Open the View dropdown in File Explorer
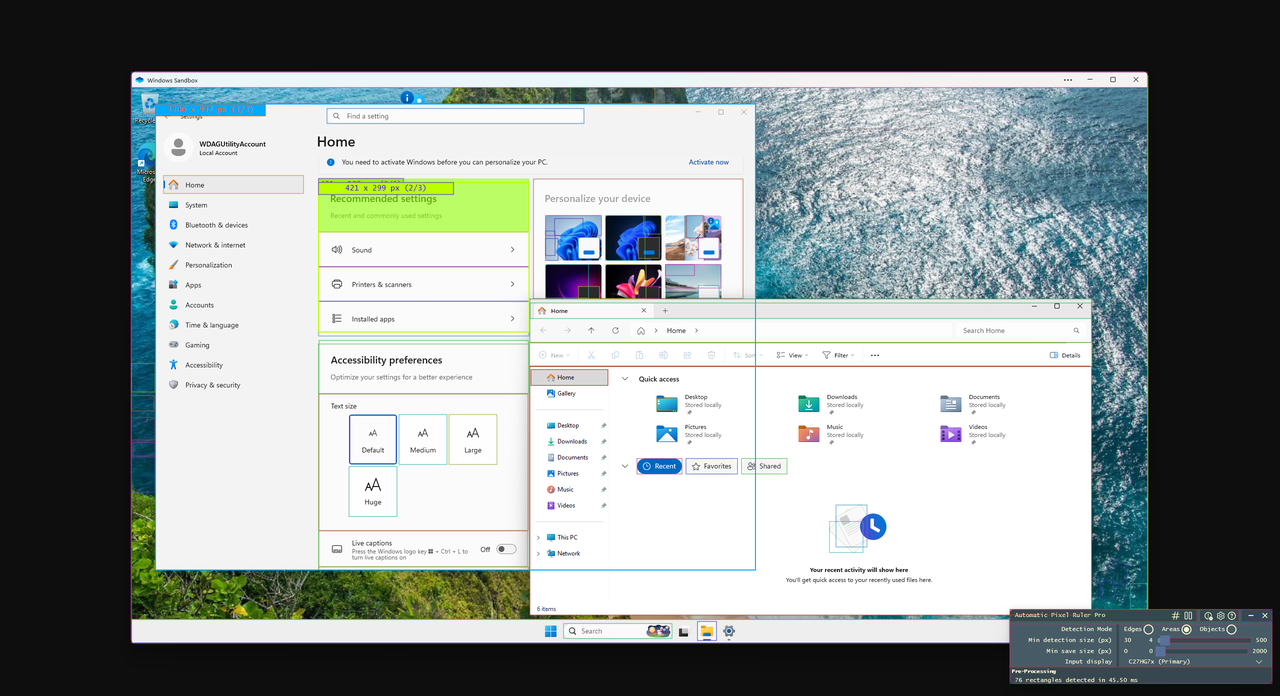This screenshot has height=696, width=1280. click(791, 355)
